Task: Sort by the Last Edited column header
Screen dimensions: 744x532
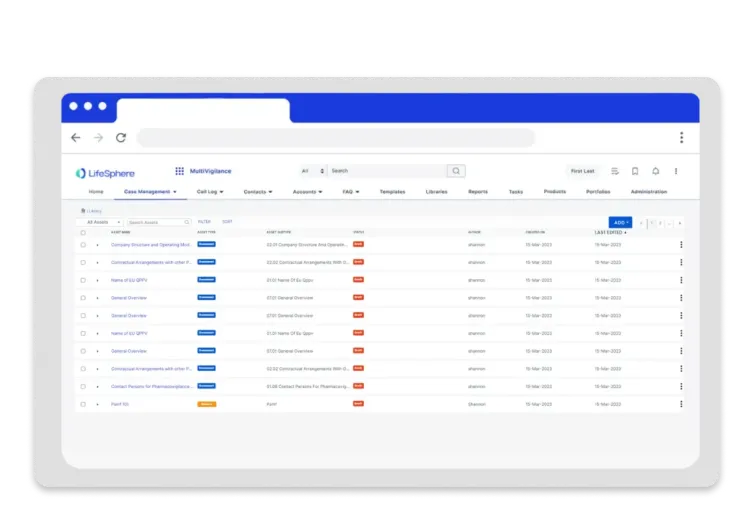Action: point(611,233)
